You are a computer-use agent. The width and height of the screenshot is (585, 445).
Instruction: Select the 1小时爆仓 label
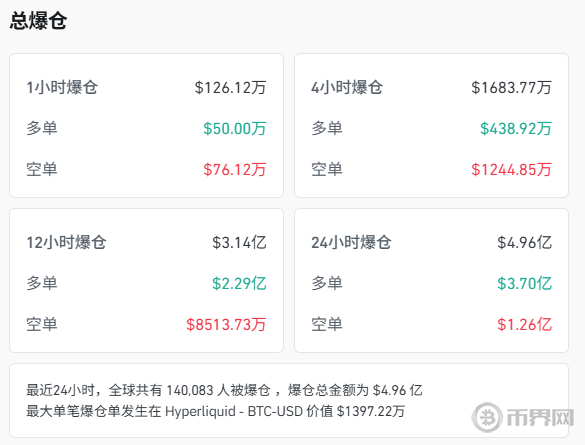click(x=62, y=88)
